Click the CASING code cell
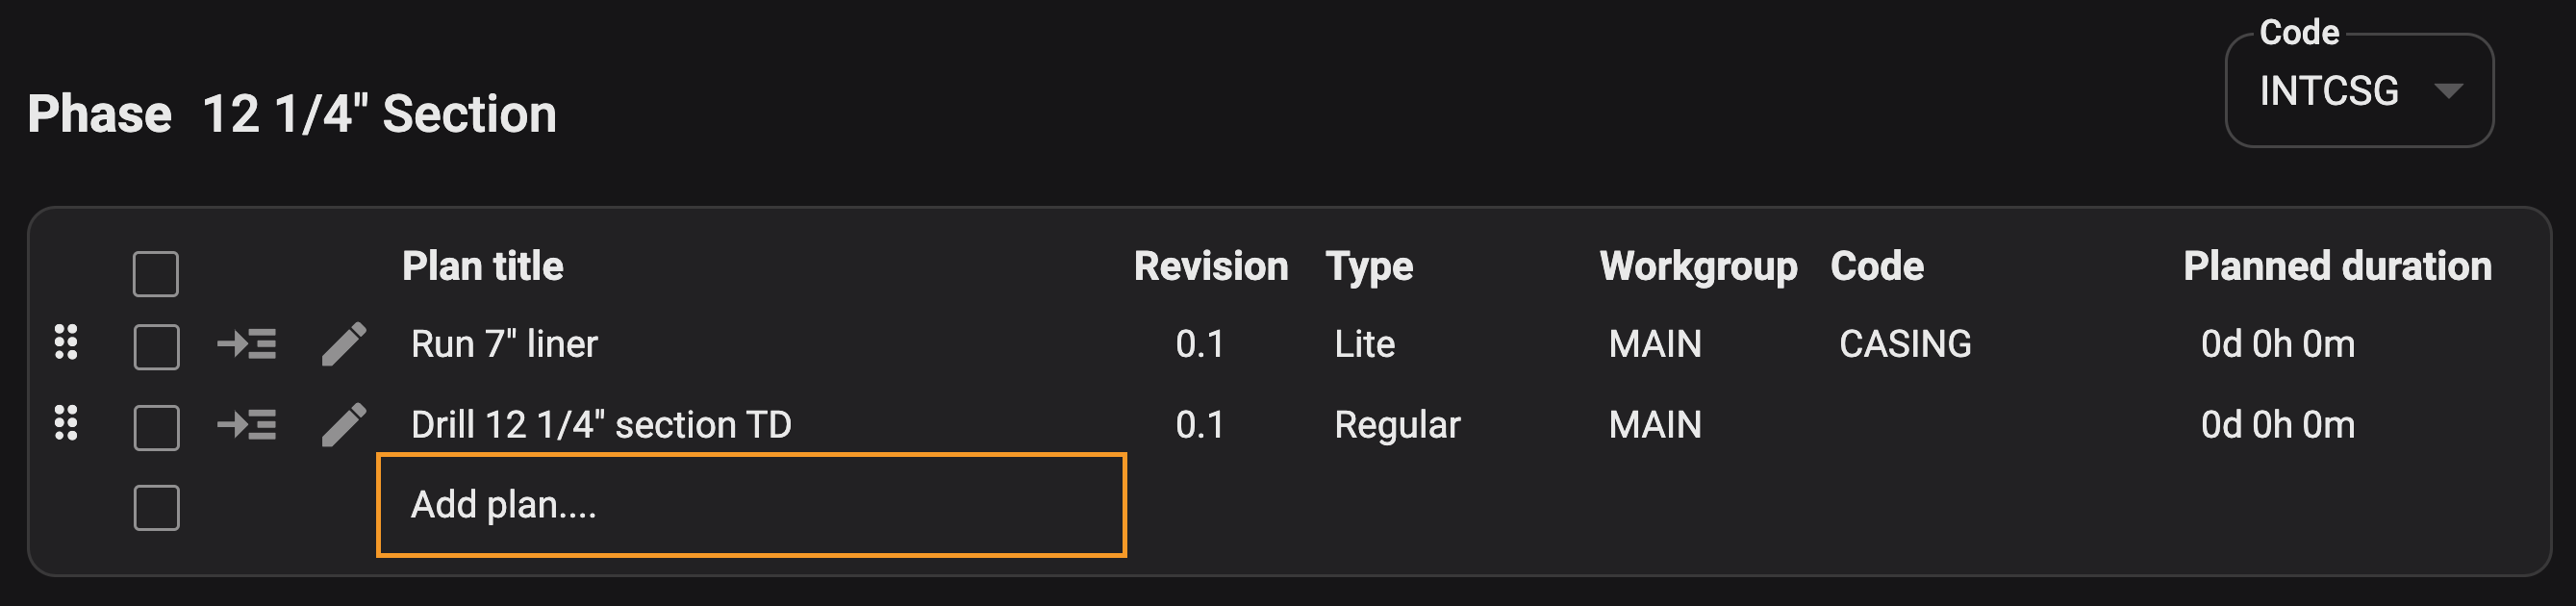2576x606 pixels. 1905,344
